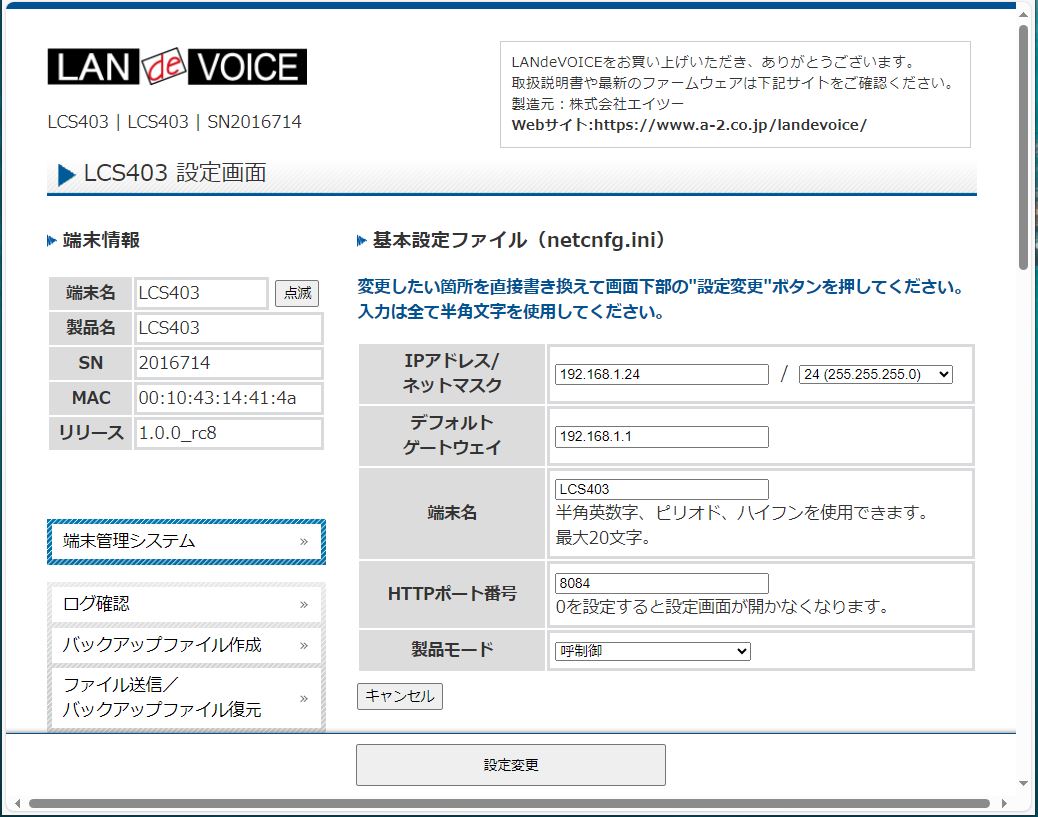Screen dimensions: 1038x817
Task: Click the chevron icon on ログ確認
Action: pyautogui.click(x=304, y=604)
